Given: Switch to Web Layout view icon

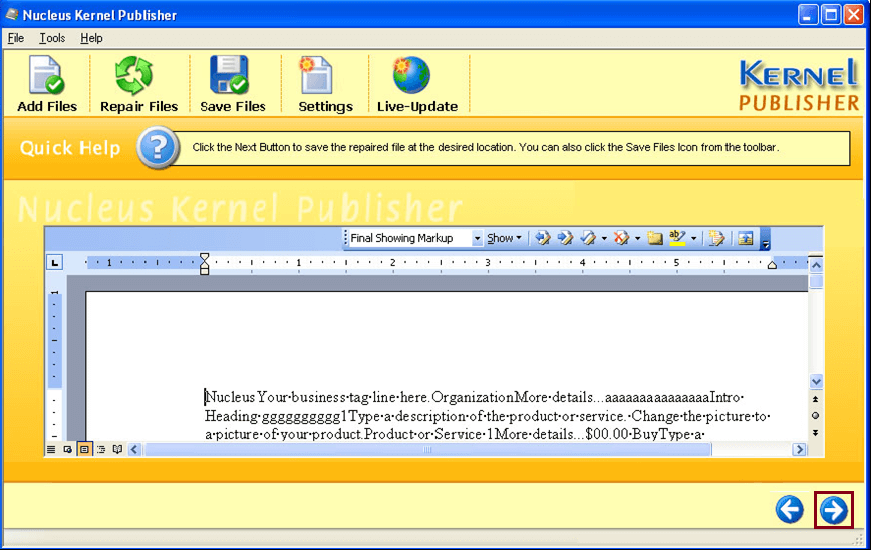Looking at the screenshot, I should click(x=67, y=449).
